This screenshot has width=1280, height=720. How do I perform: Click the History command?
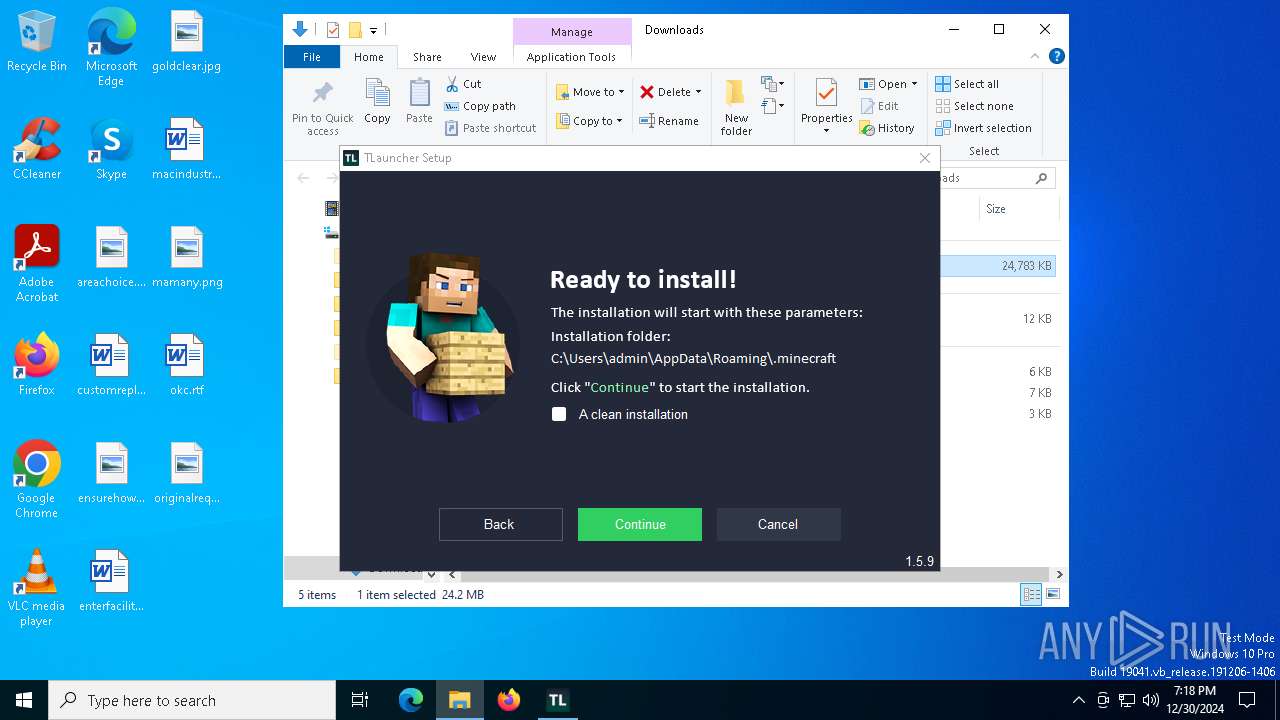click(887, 128)
